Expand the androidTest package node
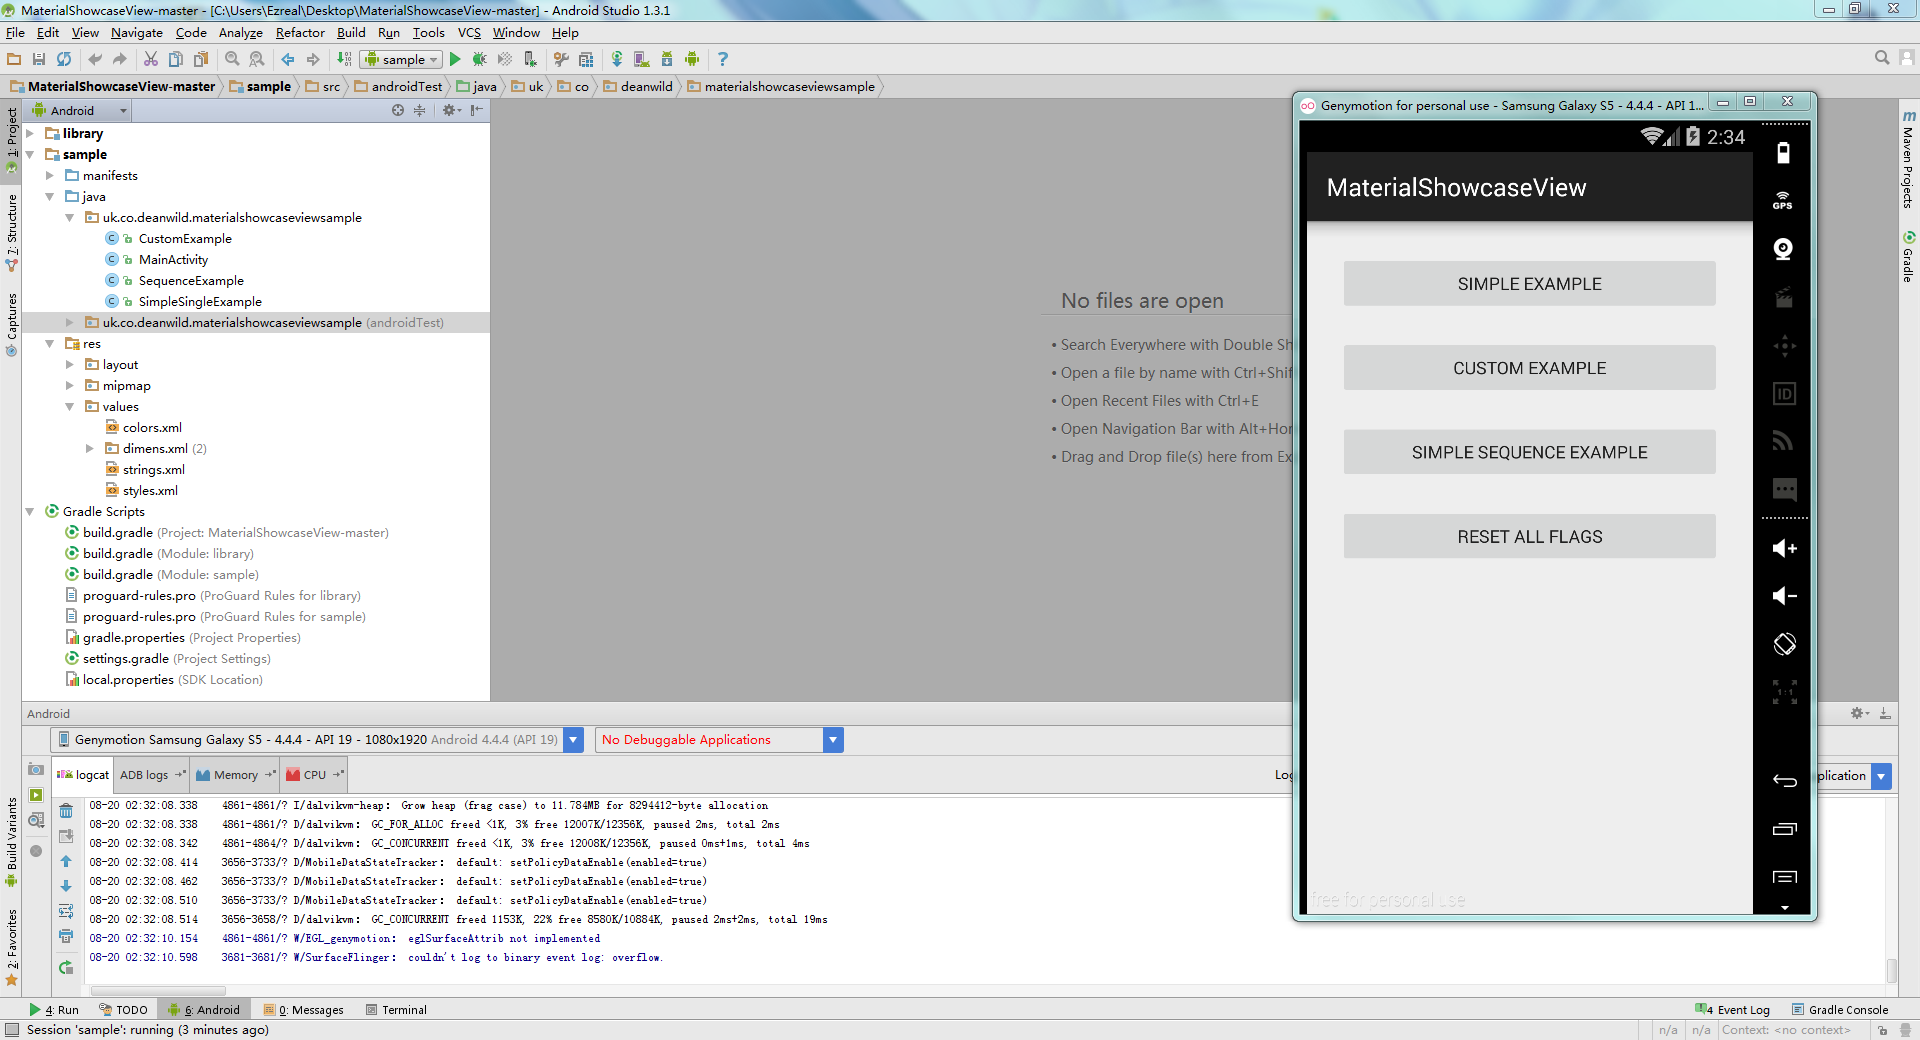1920x1040 pixels. [x=70, y=322]
